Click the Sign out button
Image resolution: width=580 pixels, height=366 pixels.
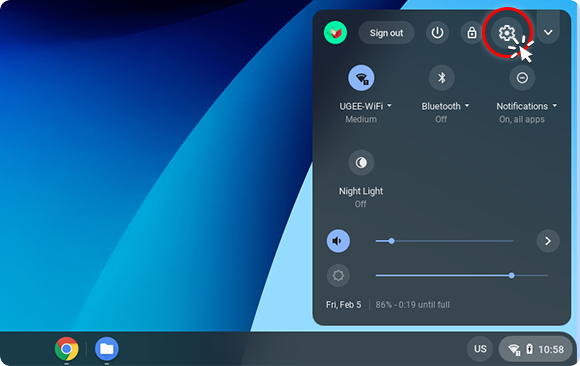pos(386,33)
